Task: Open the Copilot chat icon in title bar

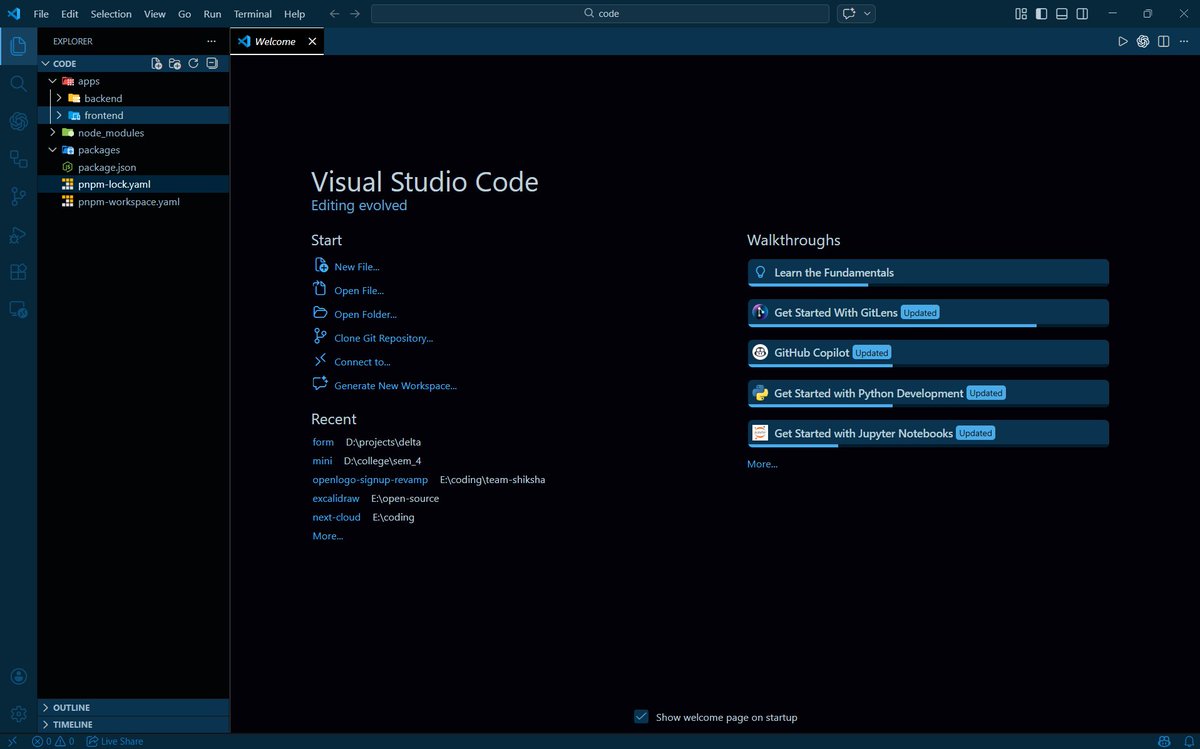Action: click(849, 14)
